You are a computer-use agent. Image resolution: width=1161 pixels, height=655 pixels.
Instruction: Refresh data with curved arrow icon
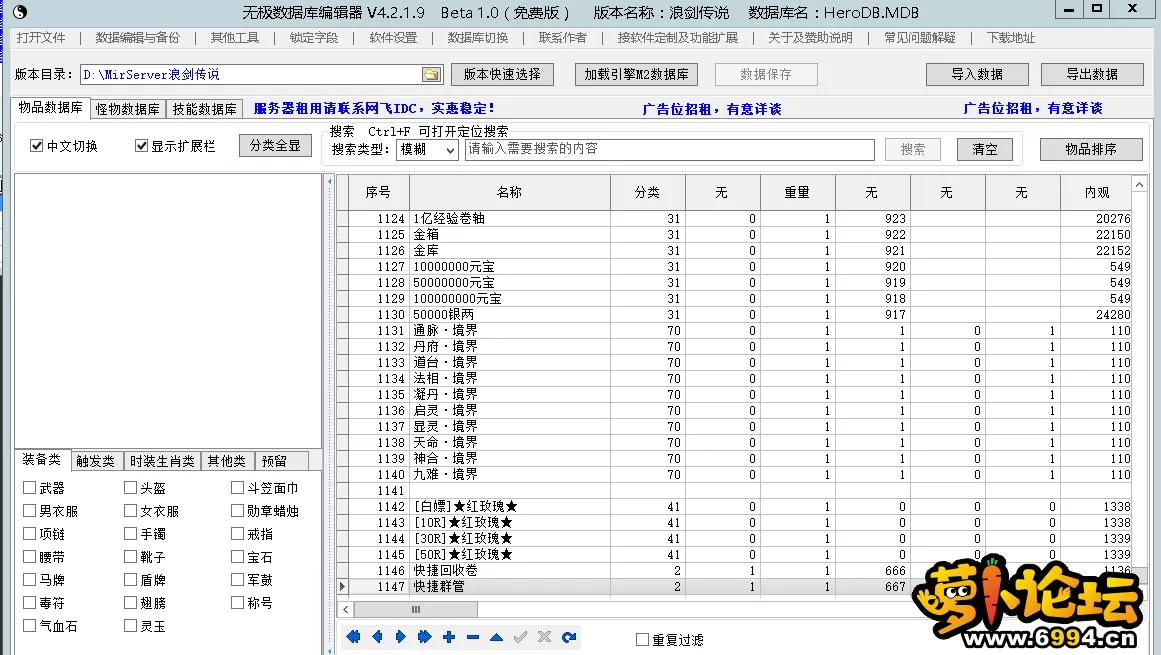point(569,637)
